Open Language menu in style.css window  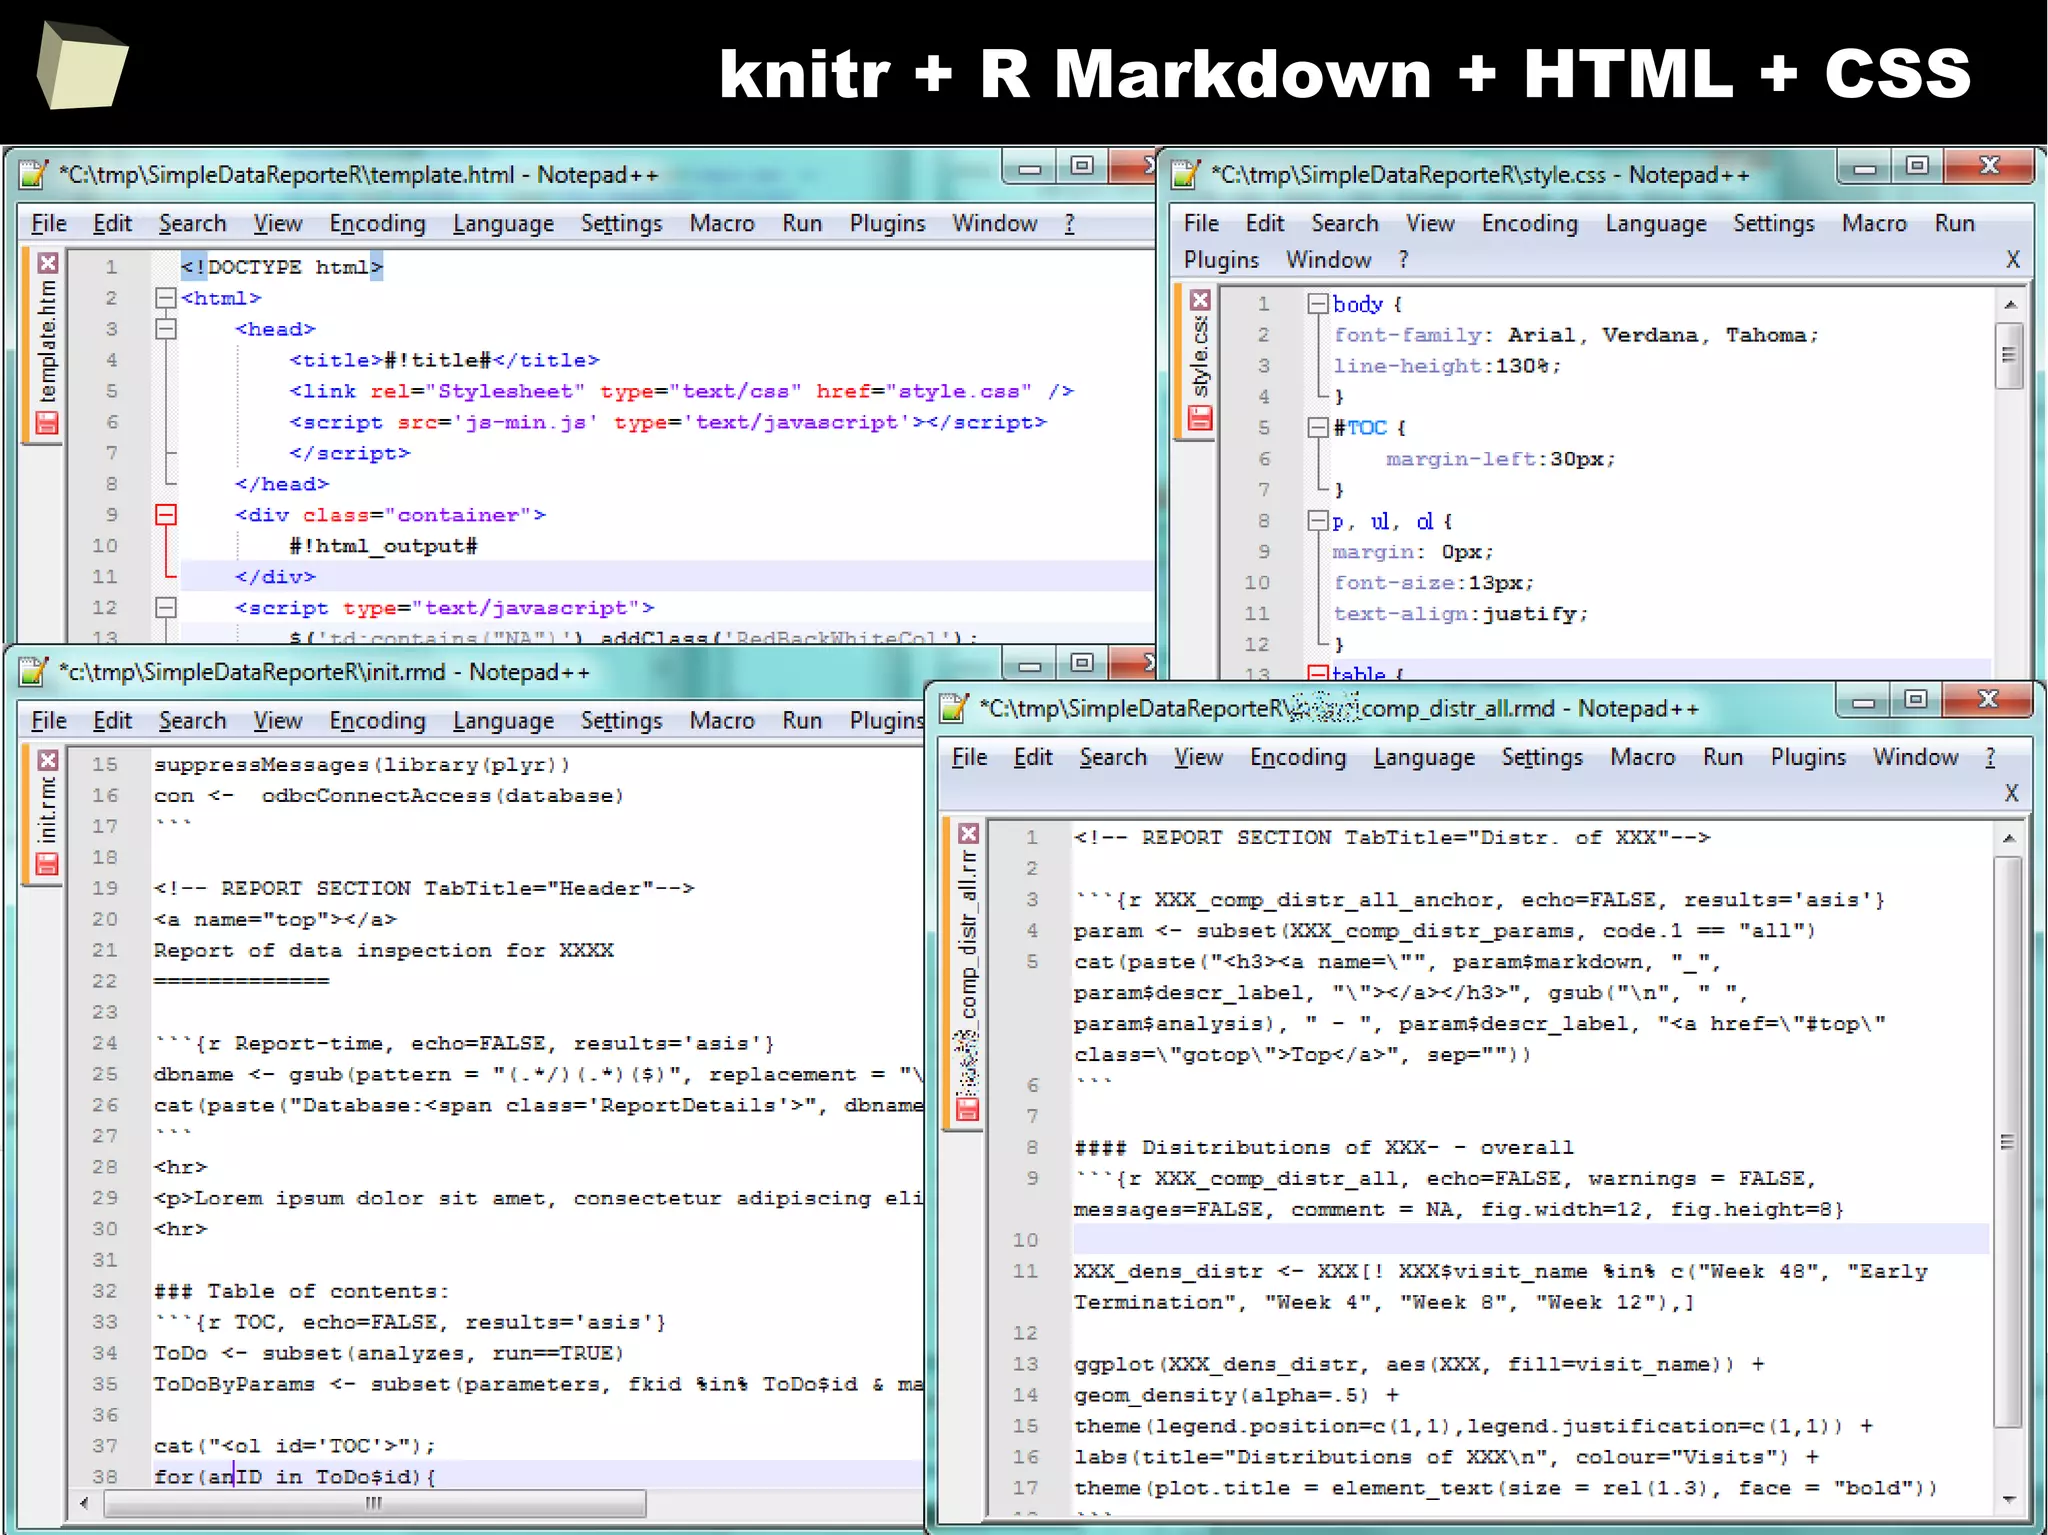coord(1655,223)
